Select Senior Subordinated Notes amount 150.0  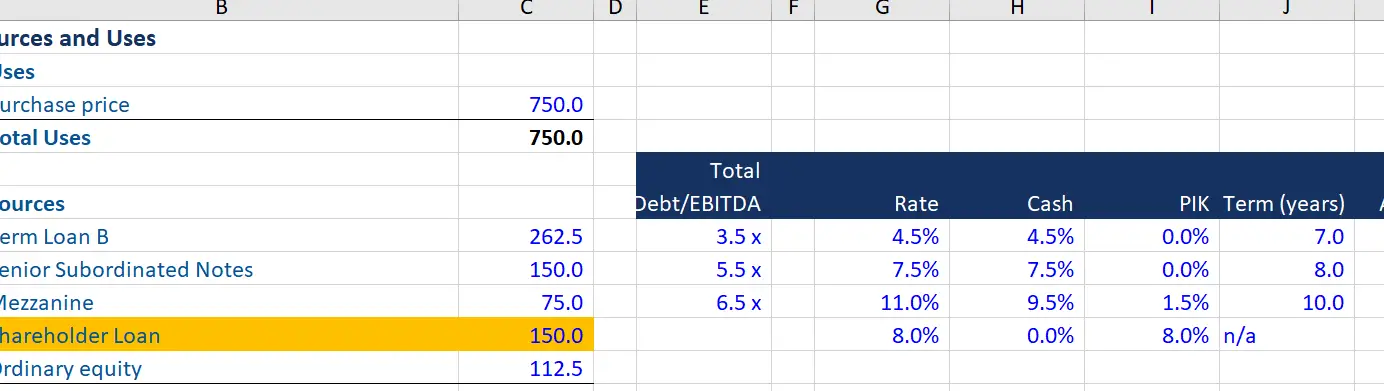[526, 269]
